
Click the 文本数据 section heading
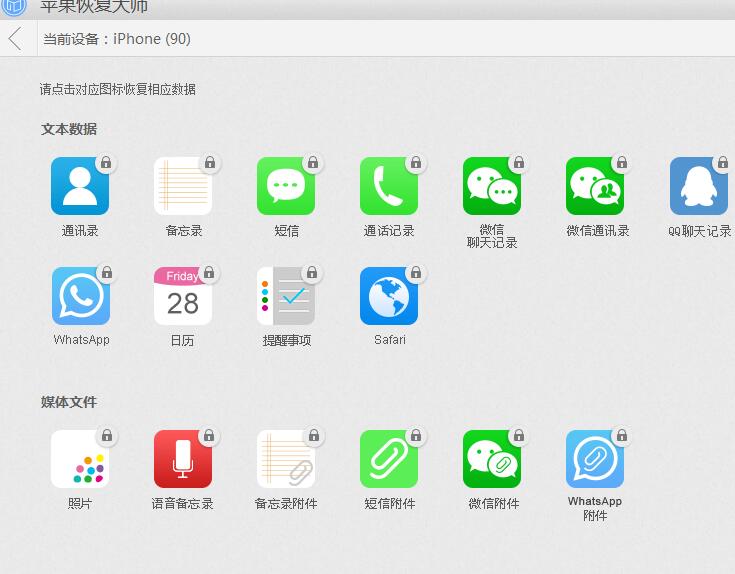(x=69, y=129)
